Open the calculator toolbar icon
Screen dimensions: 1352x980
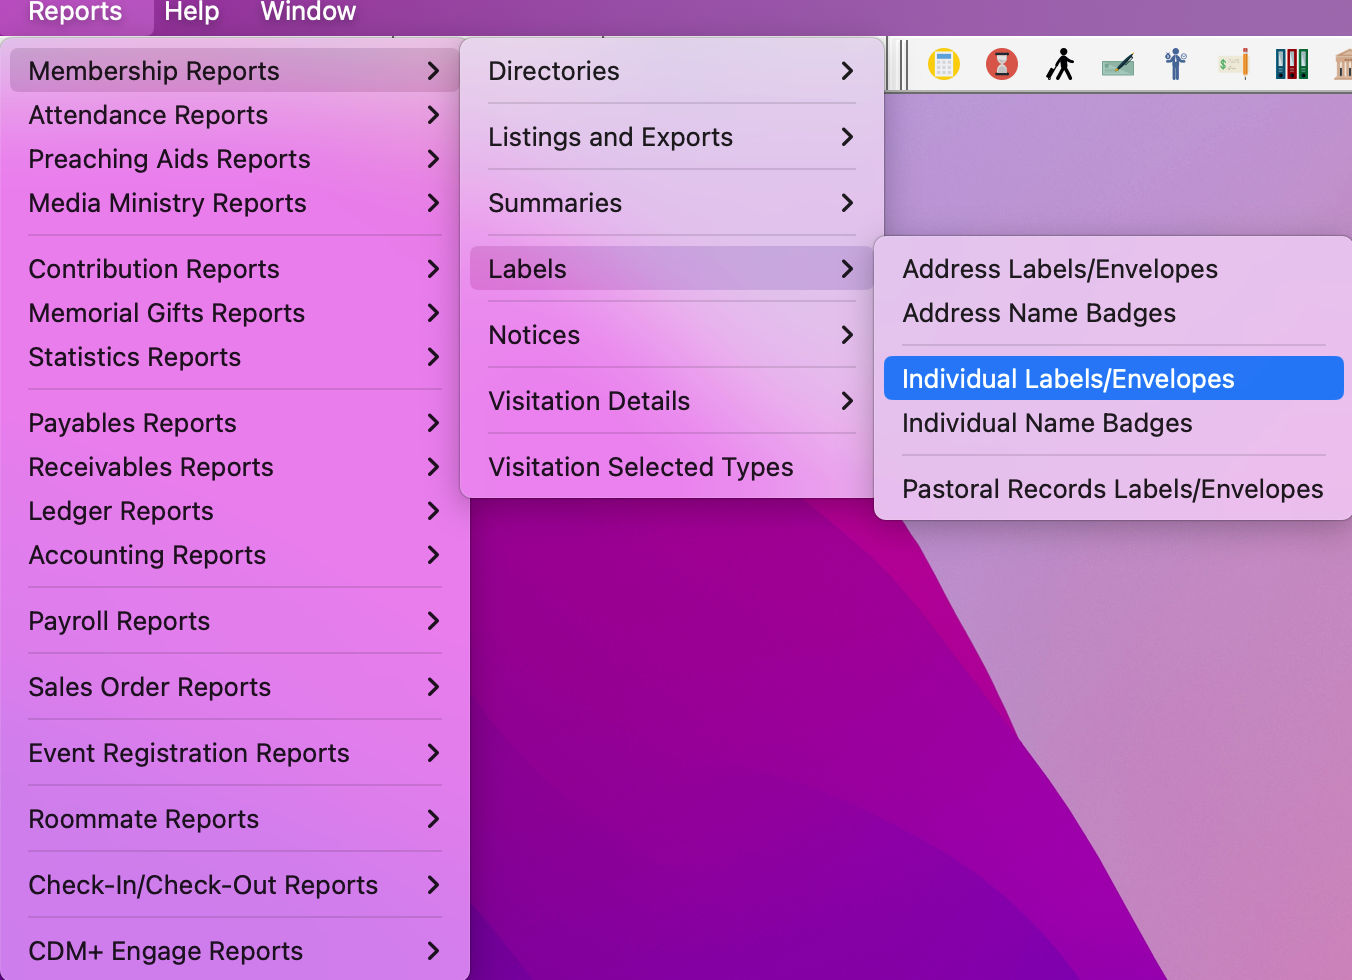click(944, 63)
